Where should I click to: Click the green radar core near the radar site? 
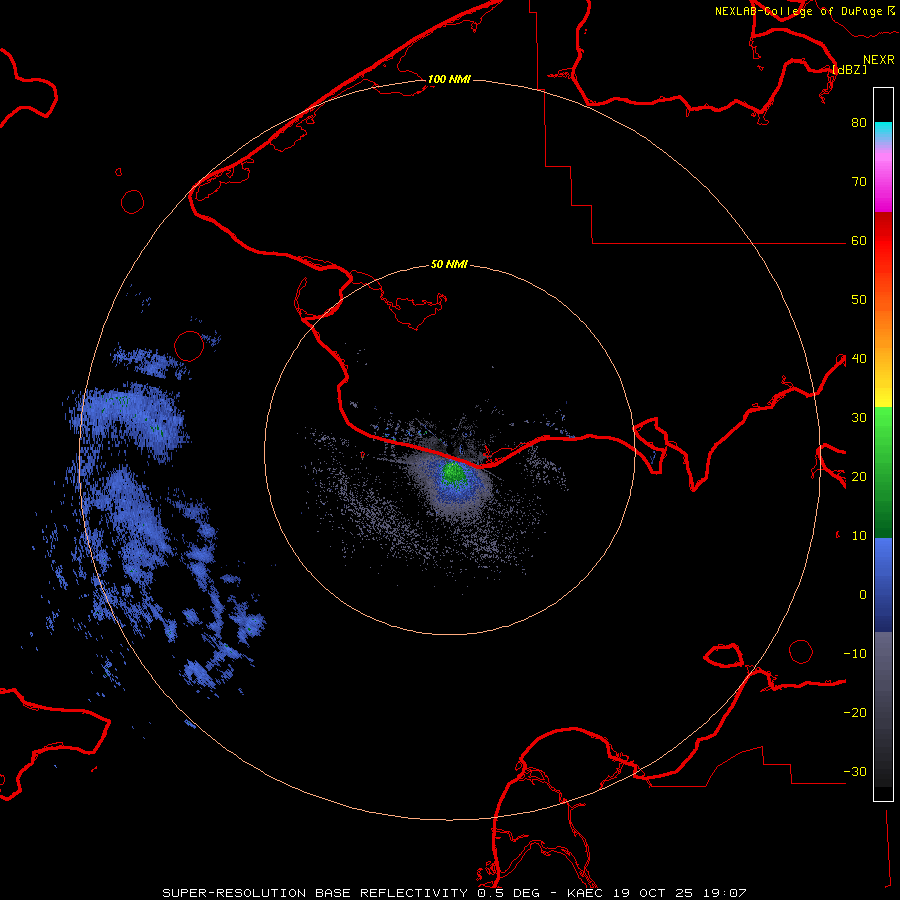(453, 472)
